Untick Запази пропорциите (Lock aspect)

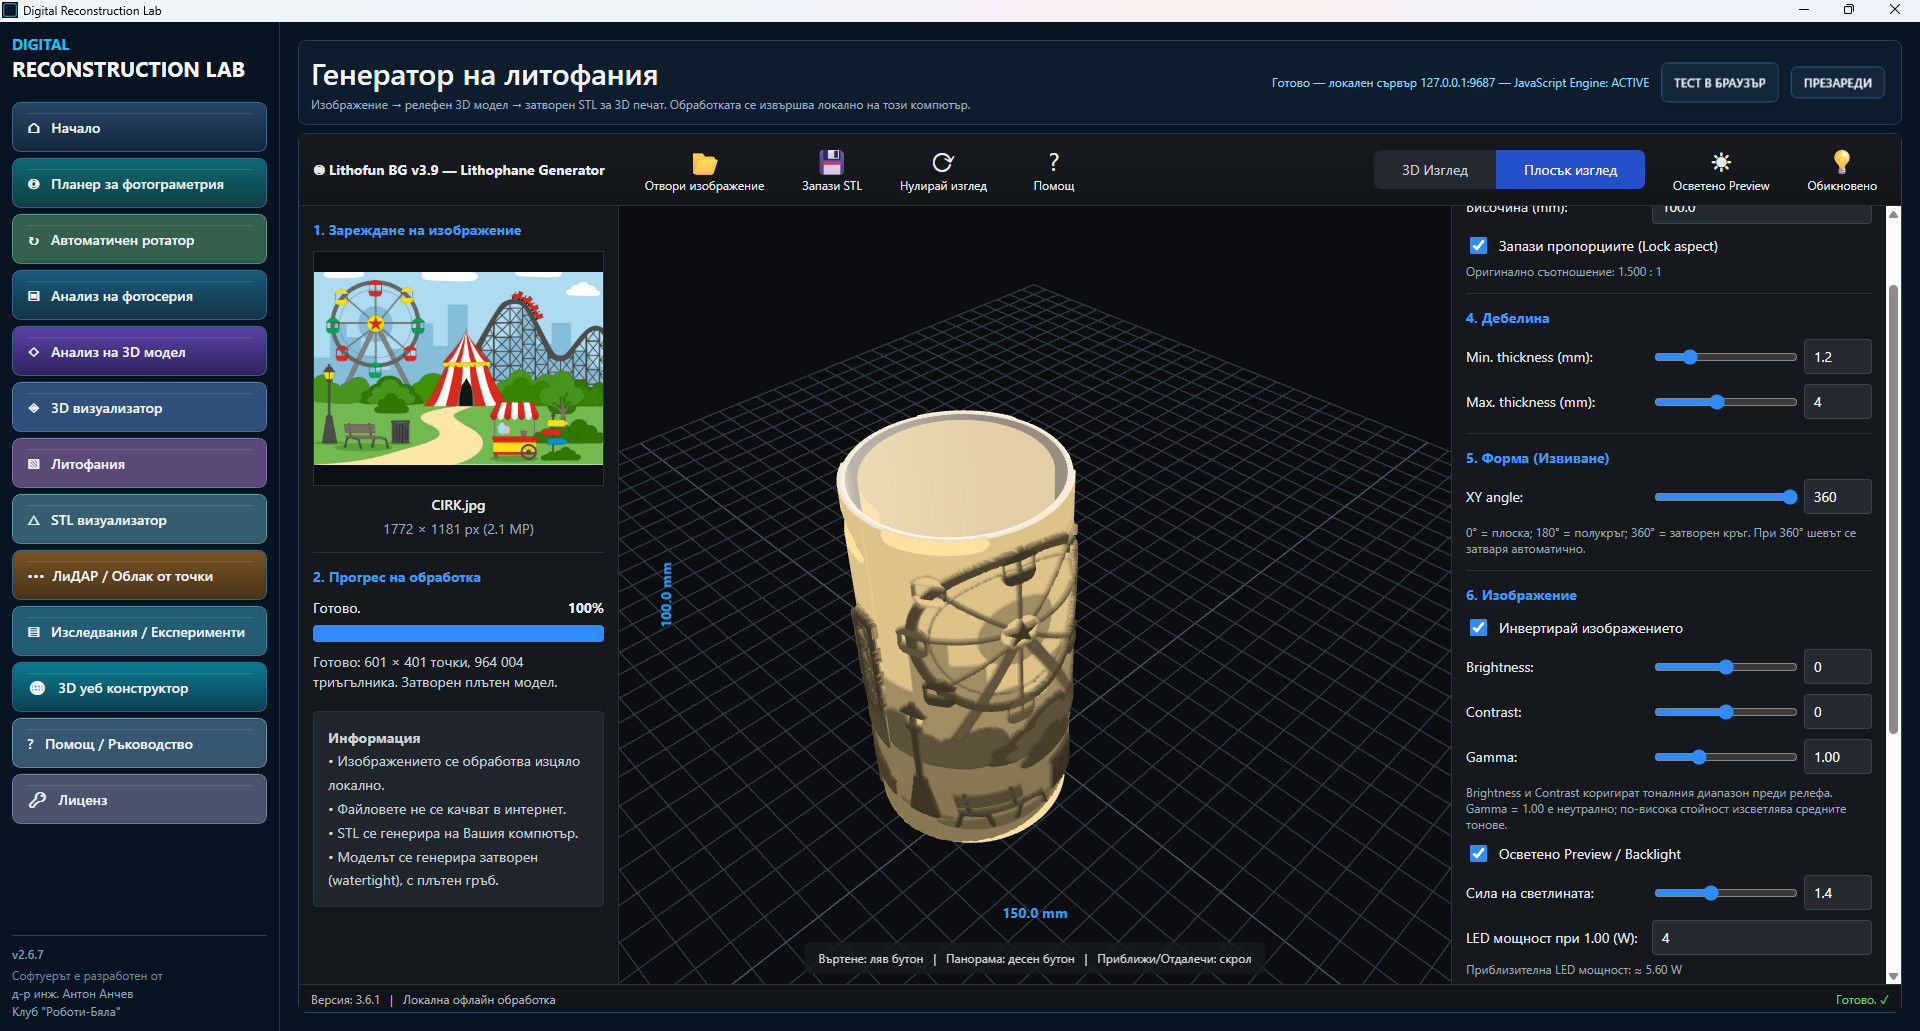click(x=1478, y=246)
